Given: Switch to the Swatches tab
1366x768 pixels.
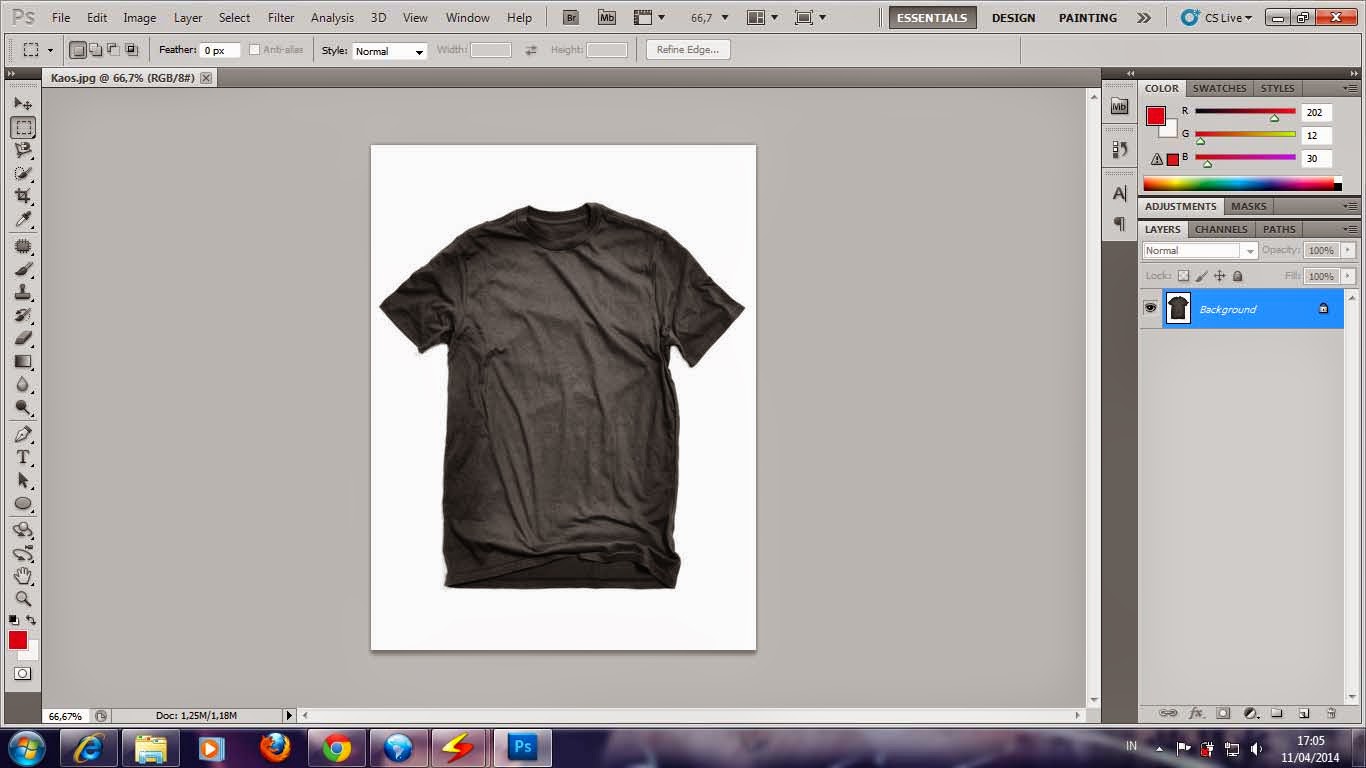Looking at the screenshot, I should (1219, 88).
